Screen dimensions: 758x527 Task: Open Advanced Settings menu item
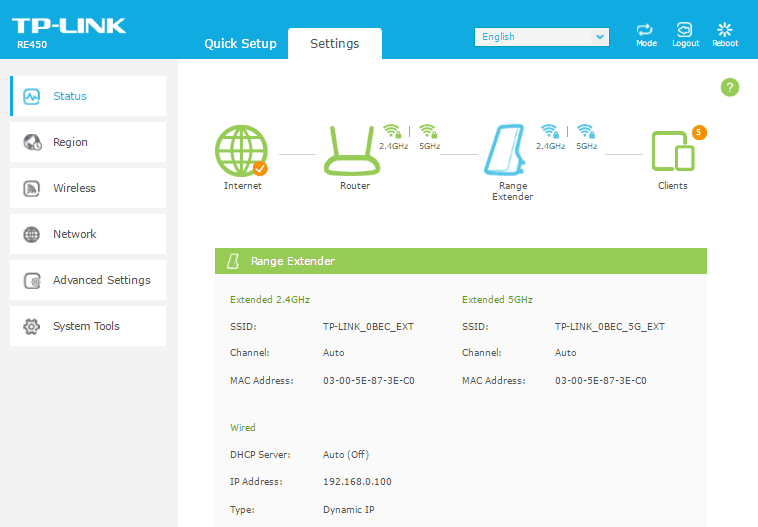pyautogui.click(x=88, y=279)
